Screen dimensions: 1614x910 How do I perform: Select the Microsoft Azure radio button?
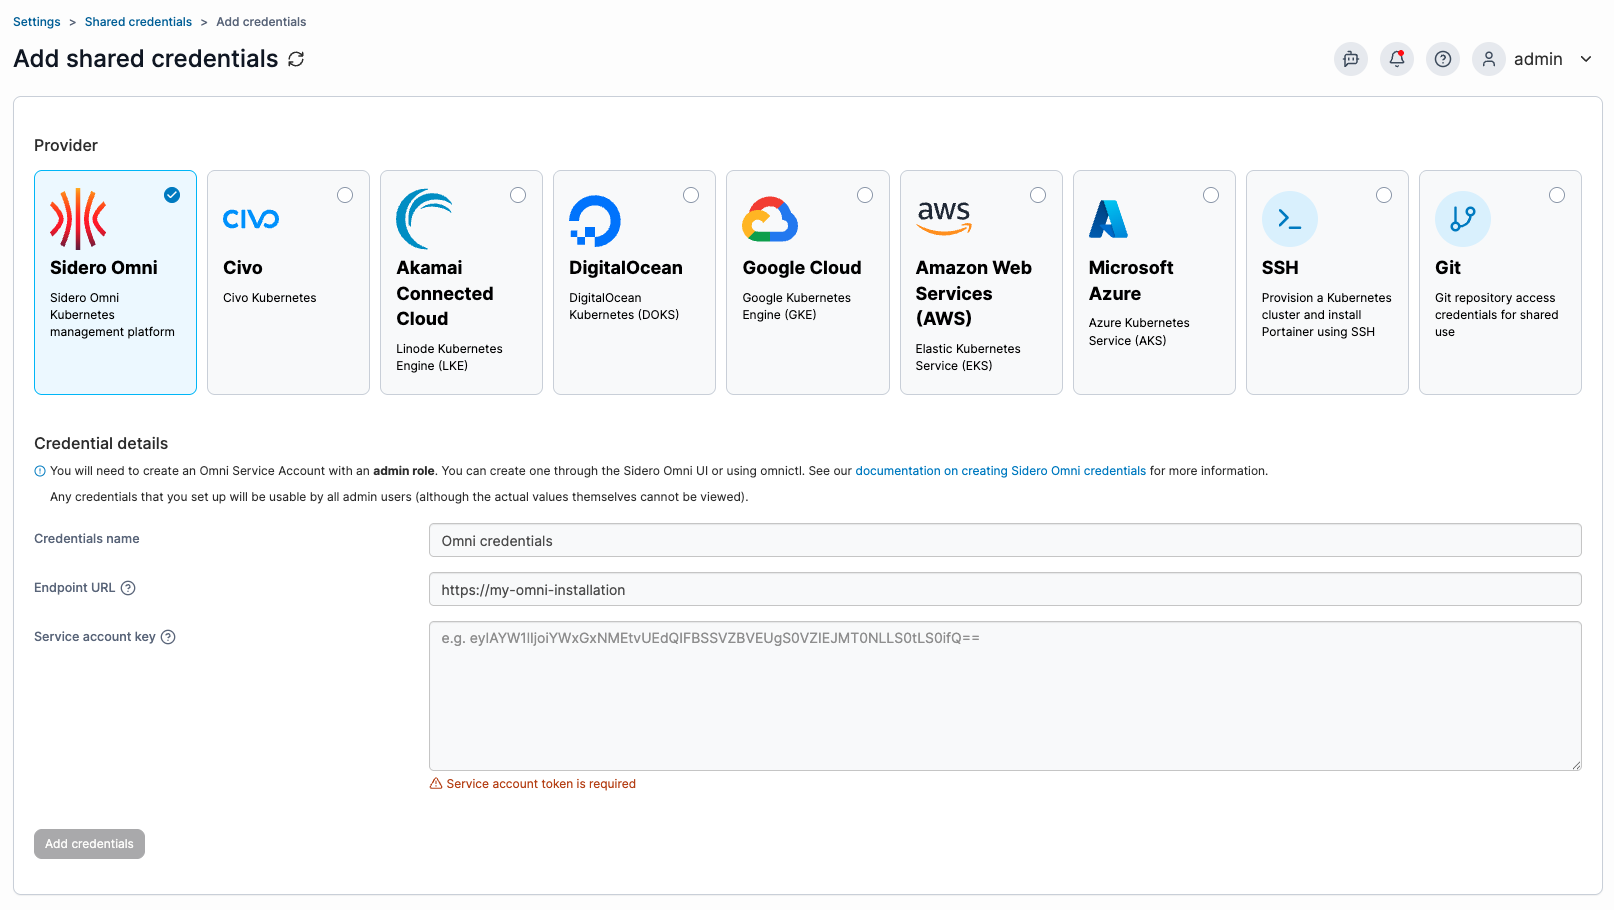coord(1211,195)
